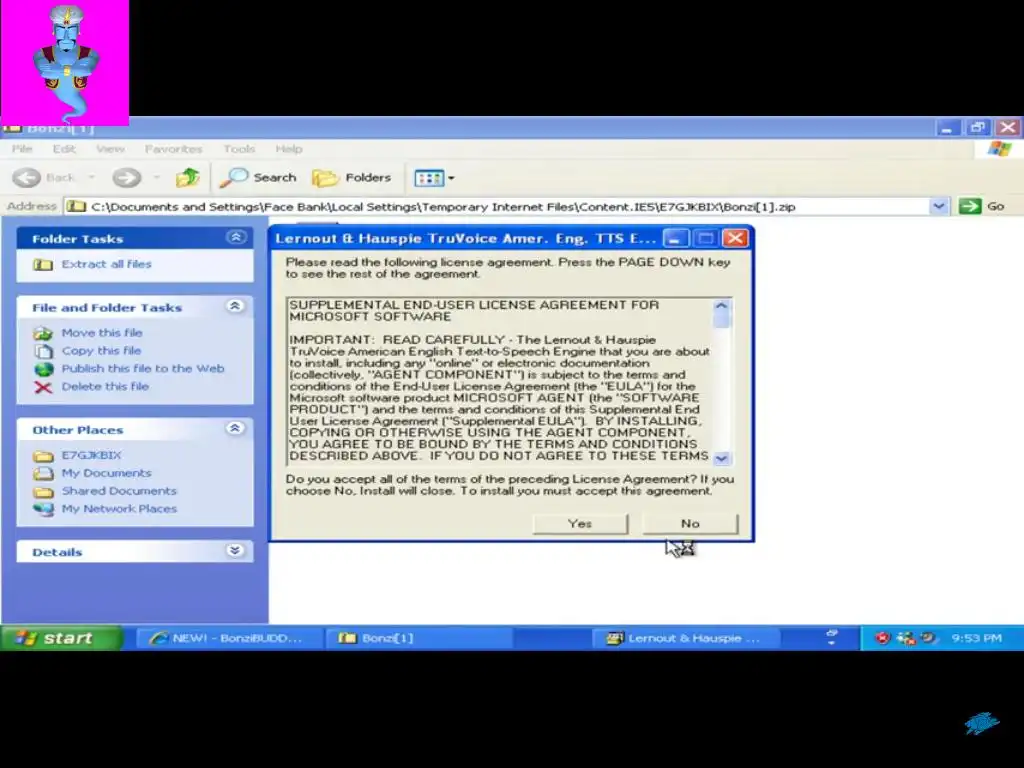Click the blue genie agent character

(65, 63)
